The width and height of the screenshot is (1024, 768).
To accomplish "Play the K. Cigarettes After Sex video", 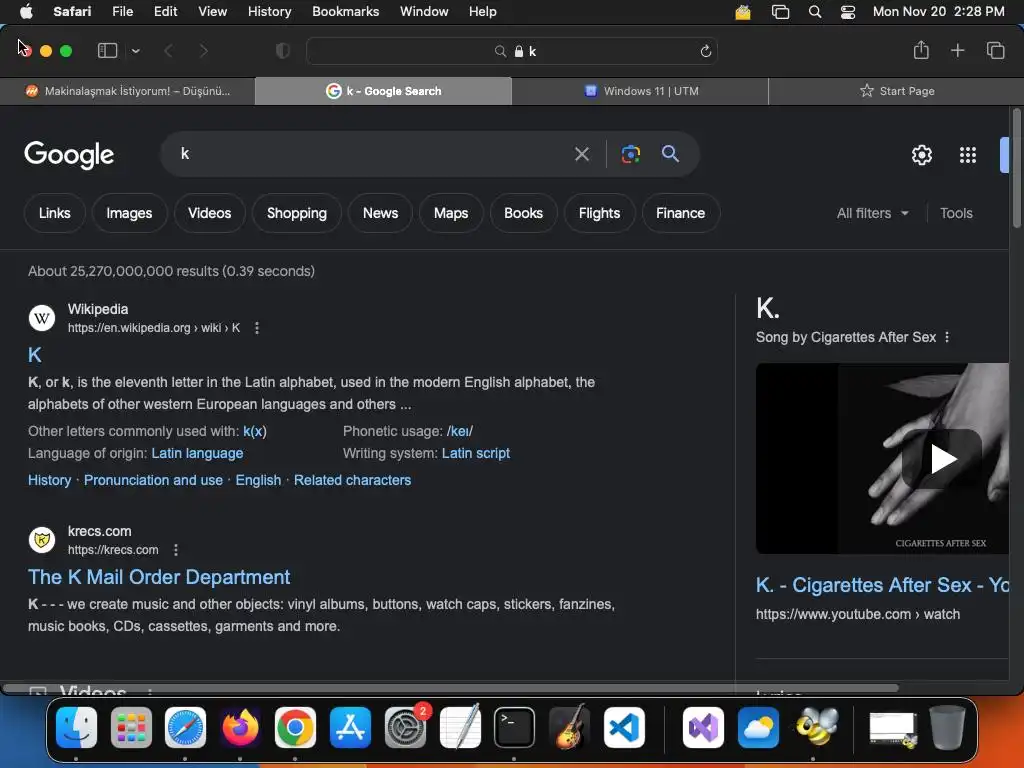I will pos(941,458).
